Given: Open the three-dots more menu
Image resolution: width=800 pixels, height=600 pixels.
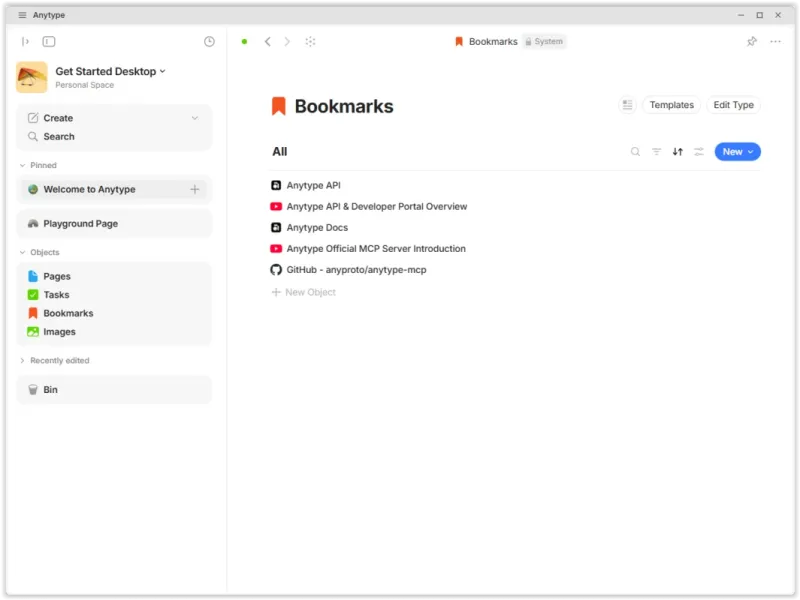Looking at the screenshot, I should (776, 41).
